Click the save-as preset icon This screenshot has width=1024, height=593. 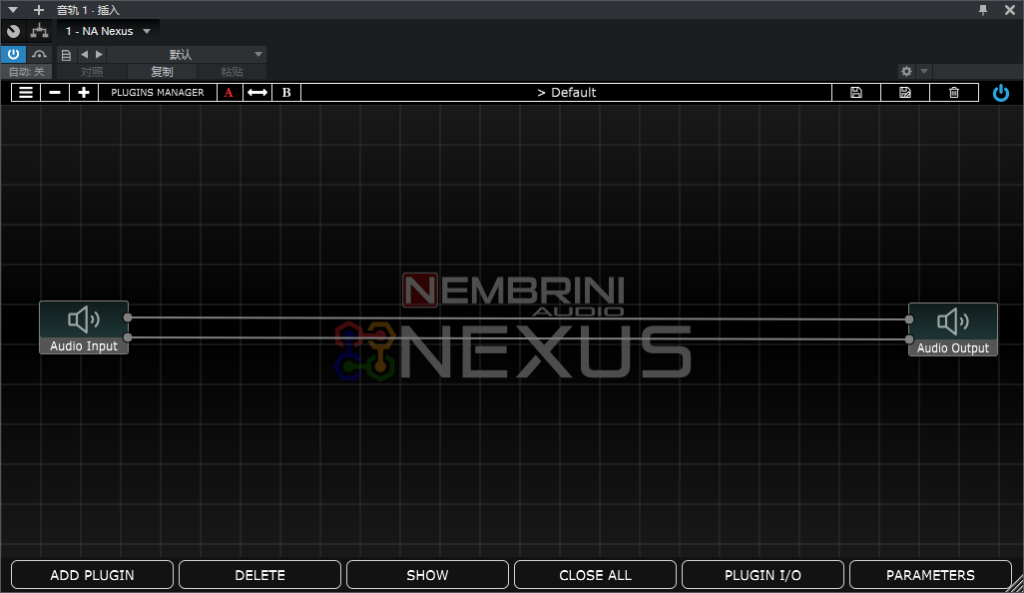(905, 93)
